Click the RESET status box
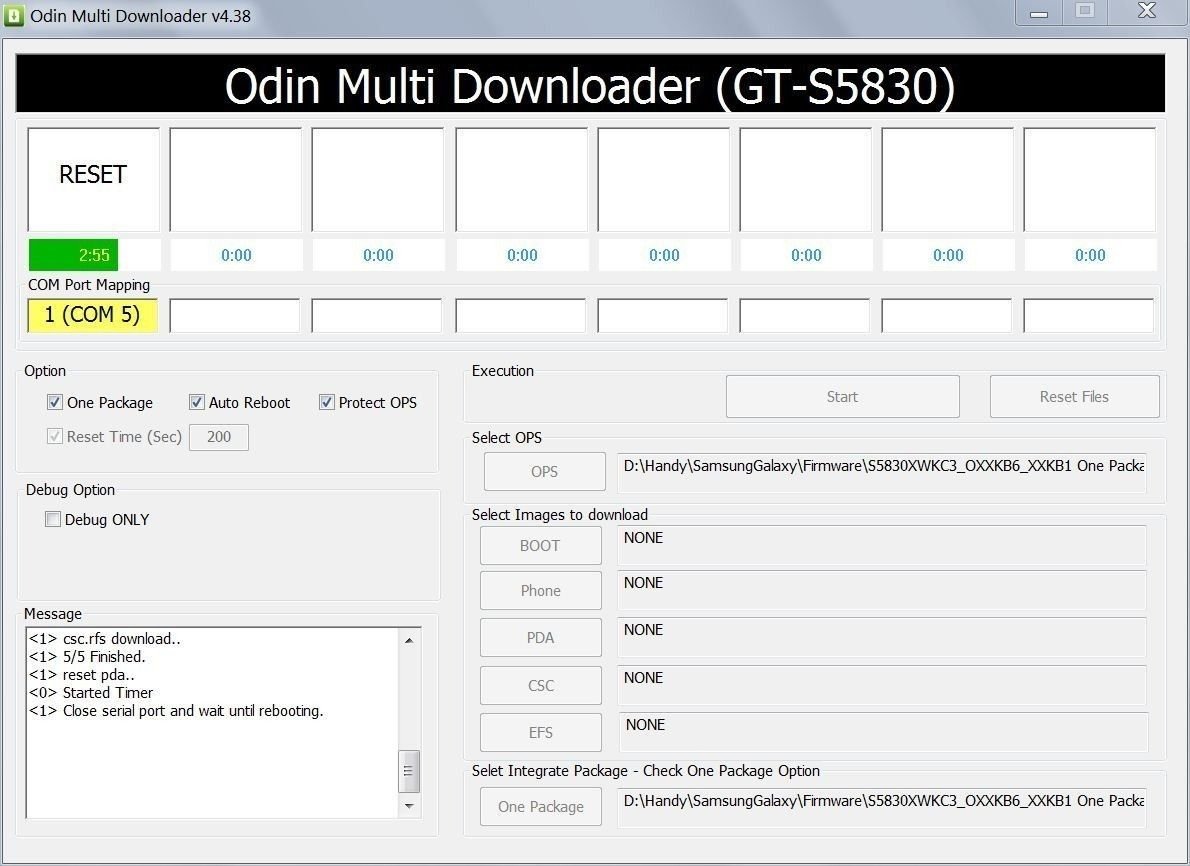The image size is (1190, 866). (x=93, y=179)
